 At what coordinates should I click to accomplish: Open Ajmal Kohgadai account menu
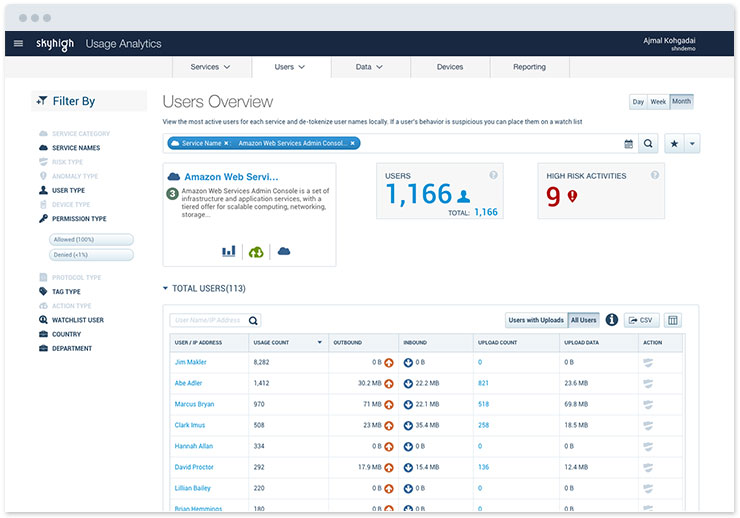pos(669,43)
